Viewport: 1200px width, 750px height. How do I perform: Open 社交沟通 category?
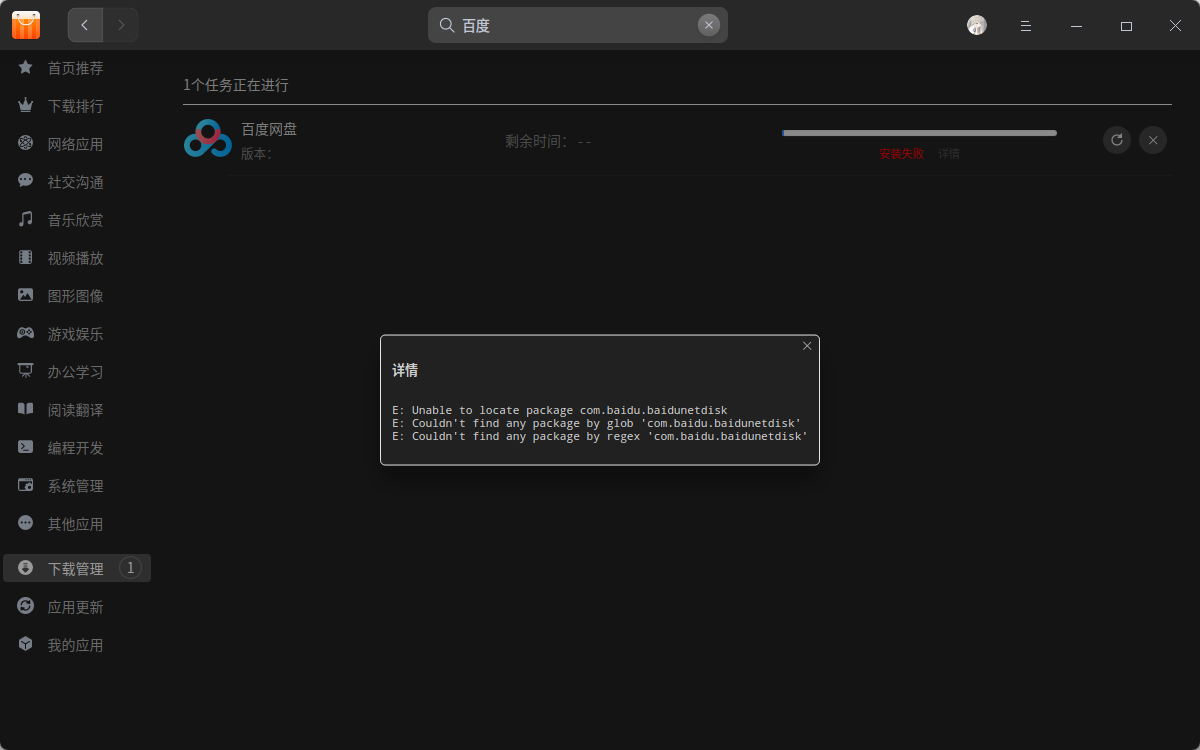click(77, 182)
